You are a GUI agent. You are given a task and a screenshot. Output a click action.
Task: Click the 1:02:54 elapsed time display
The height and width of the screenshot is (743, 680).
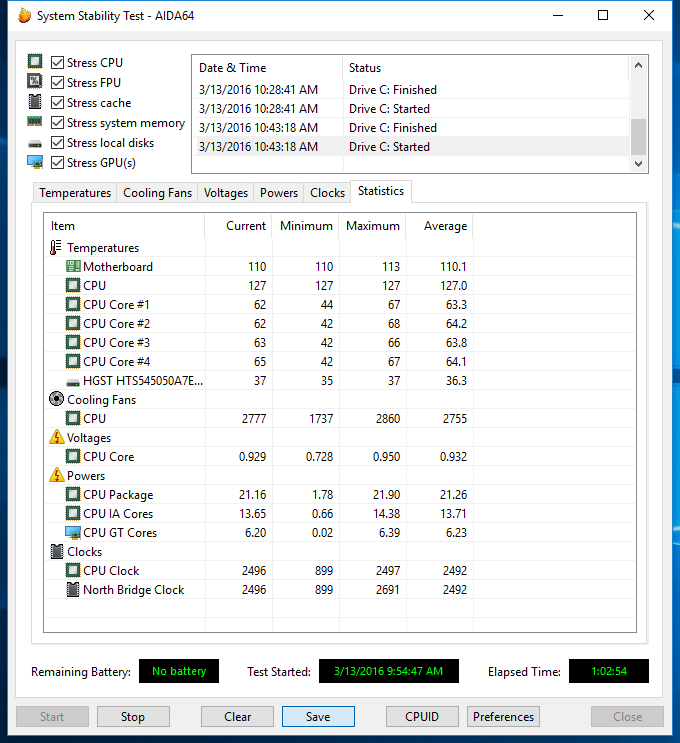(x=609, y=671)
